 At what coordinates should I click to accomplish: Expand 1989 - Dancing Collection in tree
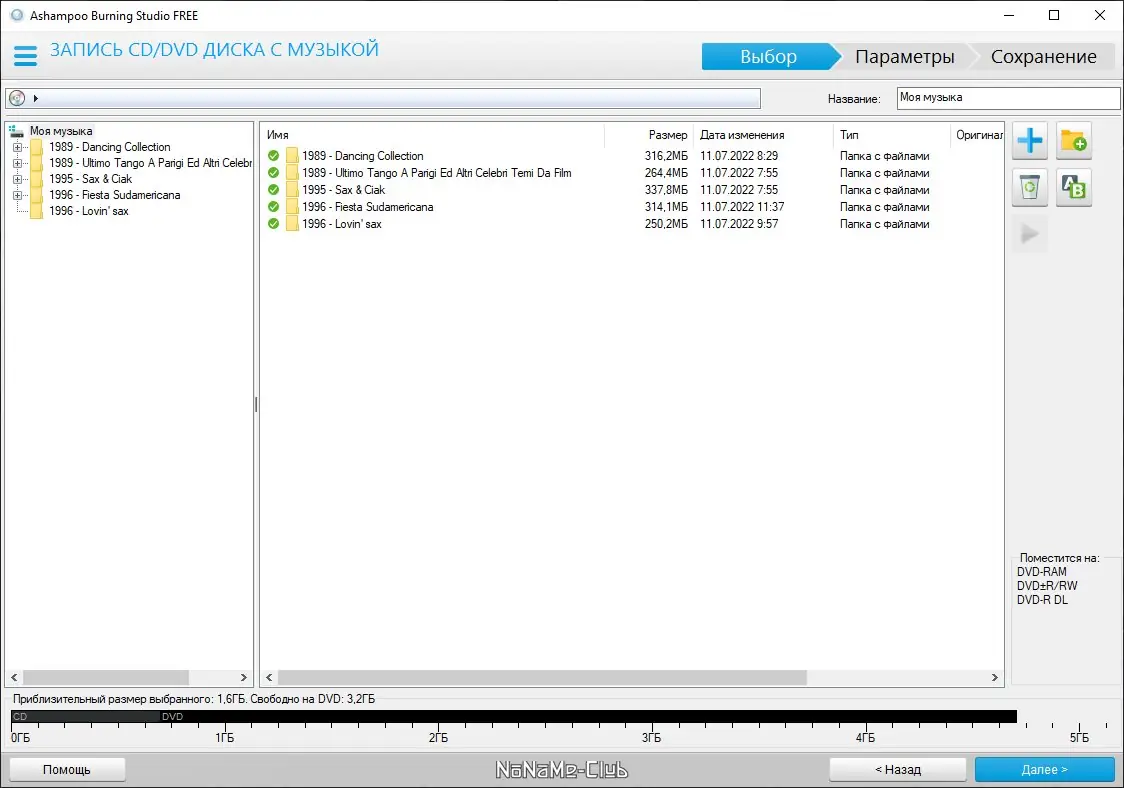click(17, 147)
